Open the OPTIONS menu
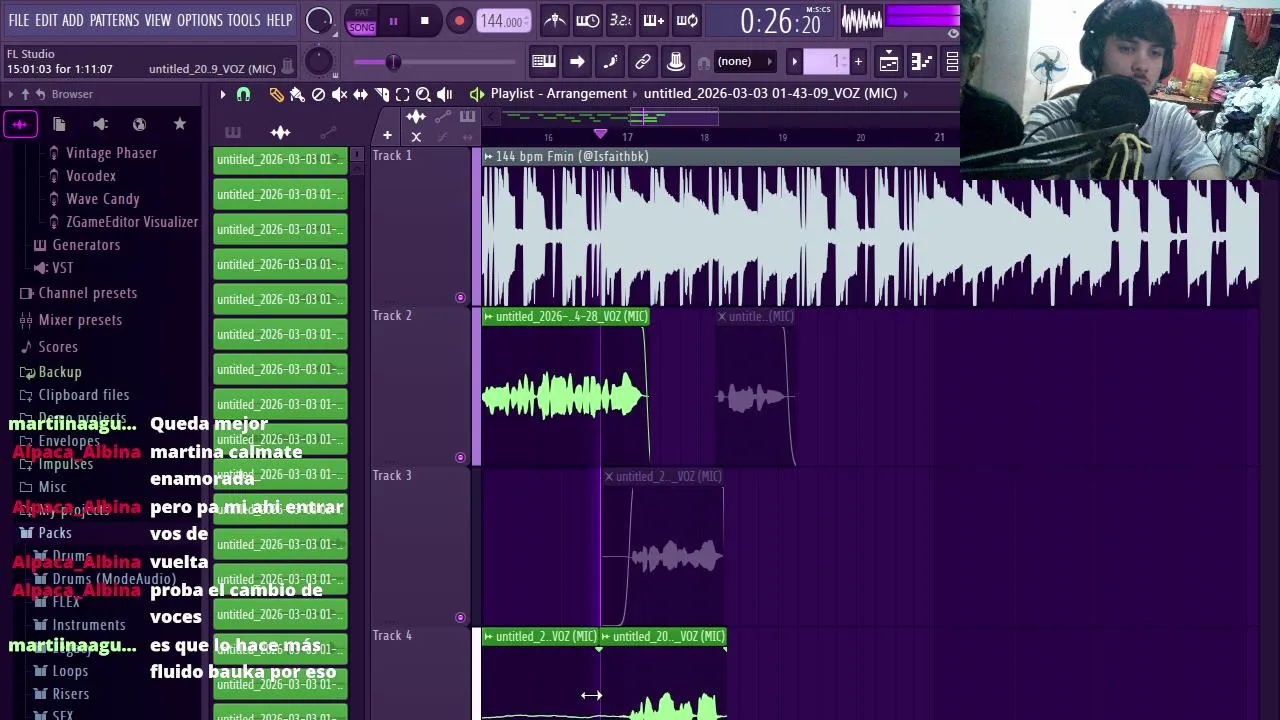Viewport: 1280px width, 720px height. tap(200, 20)
